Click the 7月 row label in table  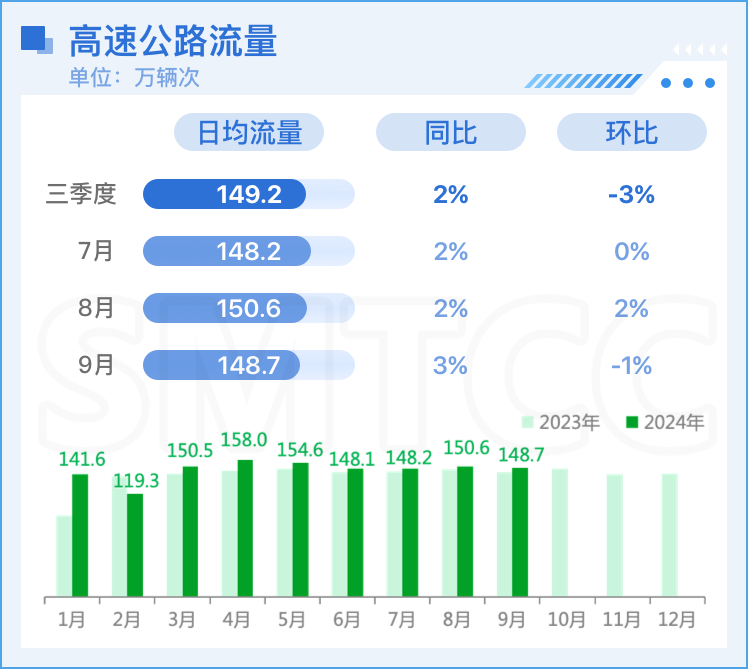coord(95,251)
